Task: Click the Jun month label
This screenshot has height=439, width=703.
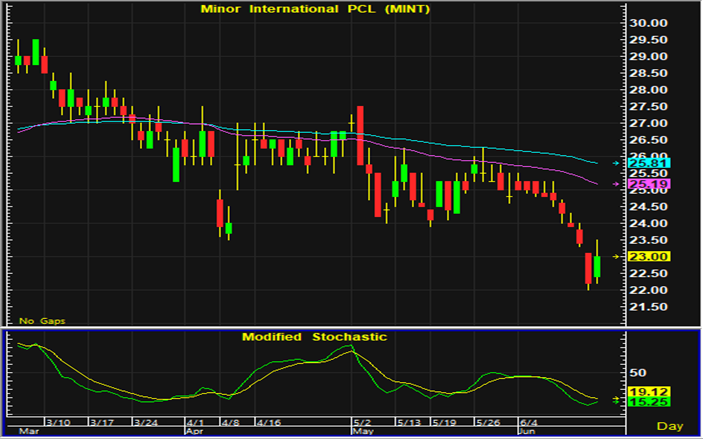Action: pyautogui.click(x=527, y=431)
